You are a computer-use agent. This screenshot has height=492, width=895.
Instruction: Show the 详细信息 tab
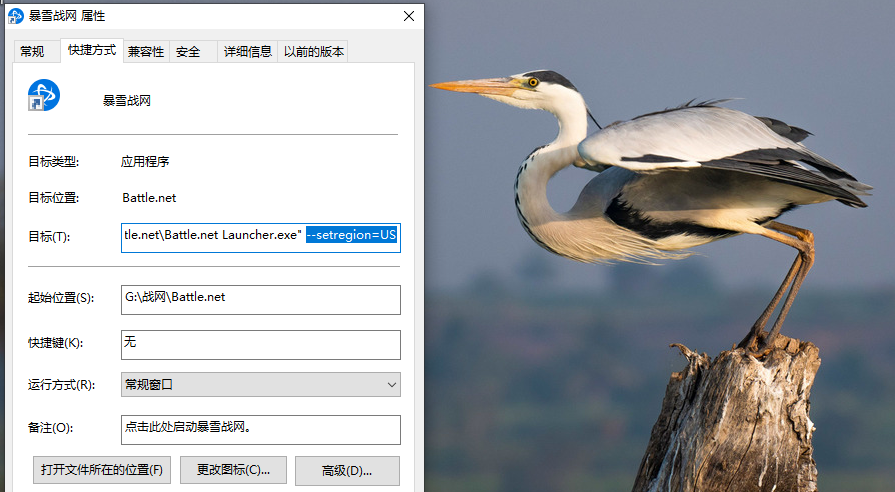[248, 52]
